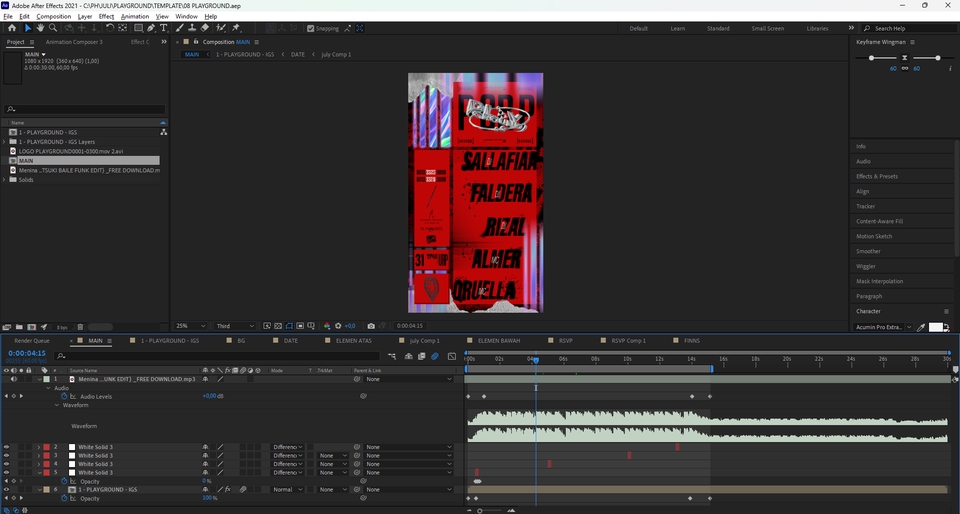
Task: Click the eyedropper next to font name
Action: [x=921, y=327]
